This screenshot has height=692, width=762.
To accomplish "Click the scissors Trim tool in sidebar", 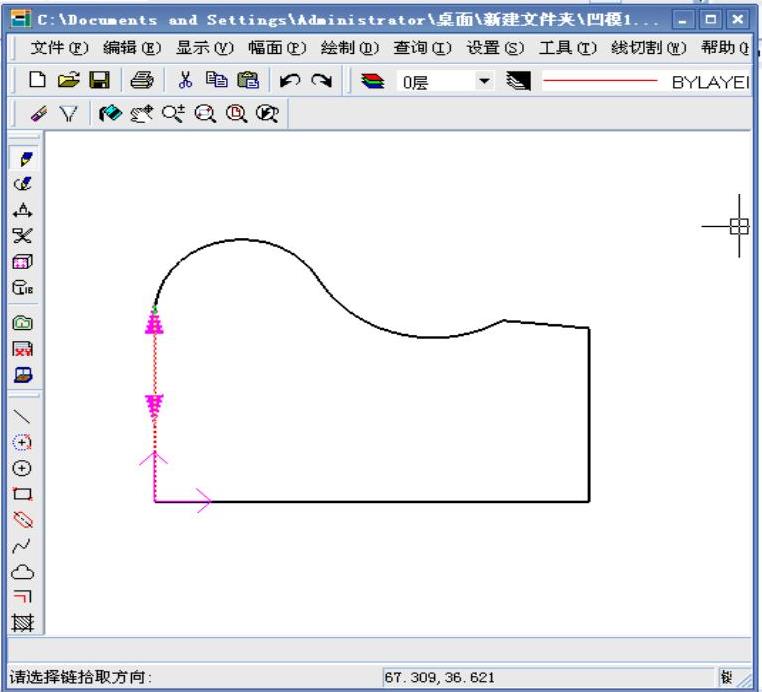I will (22, 236).
